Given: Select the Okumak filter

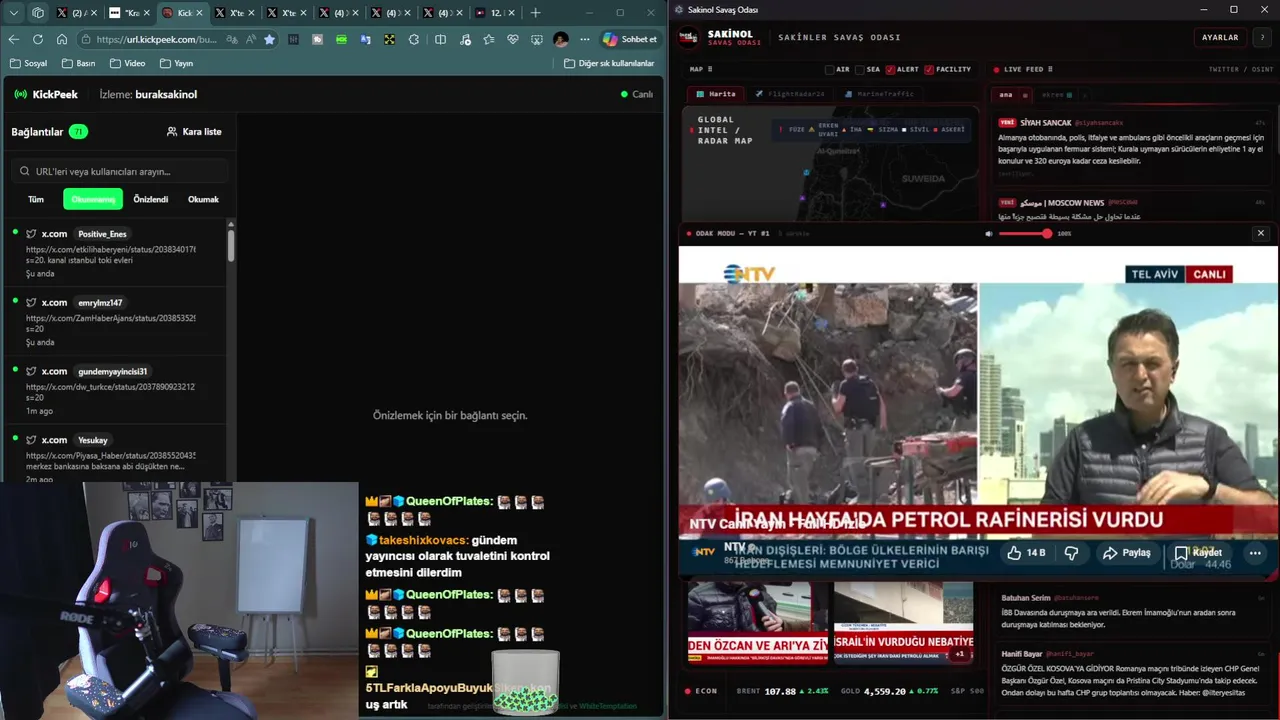Looking at the screenshot, I should pos(203,199).
